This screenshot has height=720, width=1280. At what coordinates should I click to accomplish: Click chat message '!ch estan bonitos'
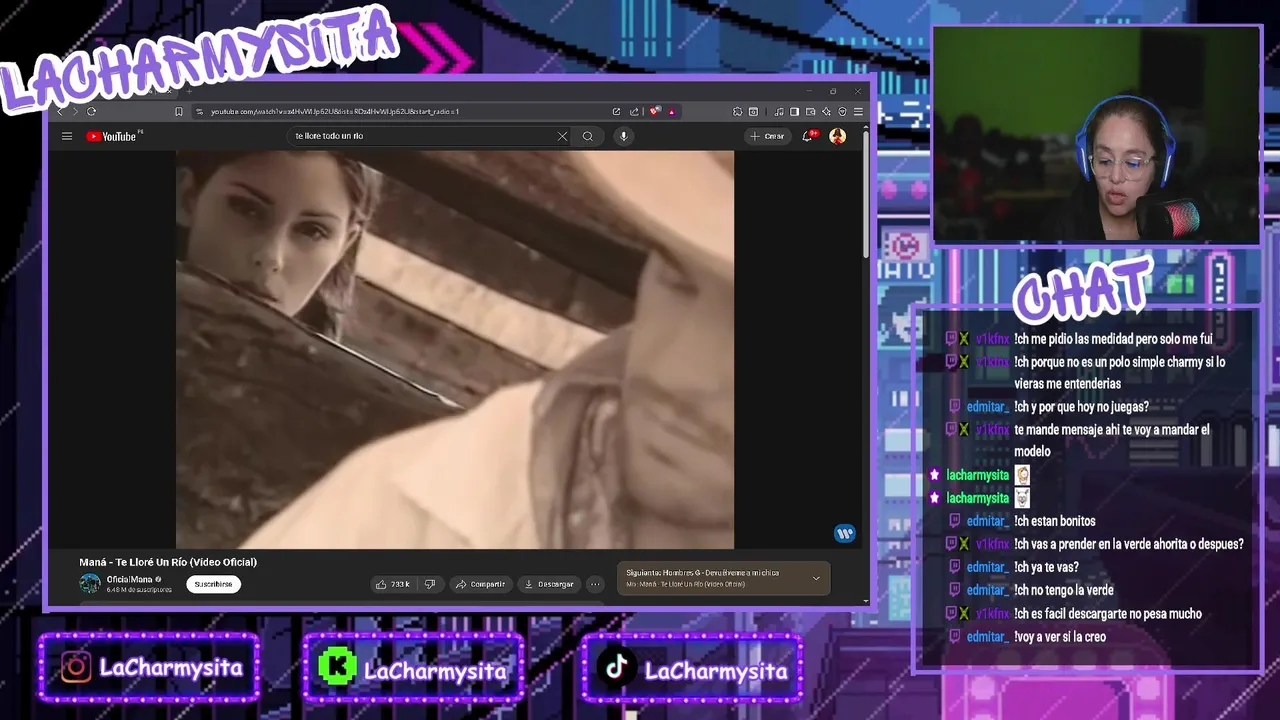click(x=1055, y=521)
